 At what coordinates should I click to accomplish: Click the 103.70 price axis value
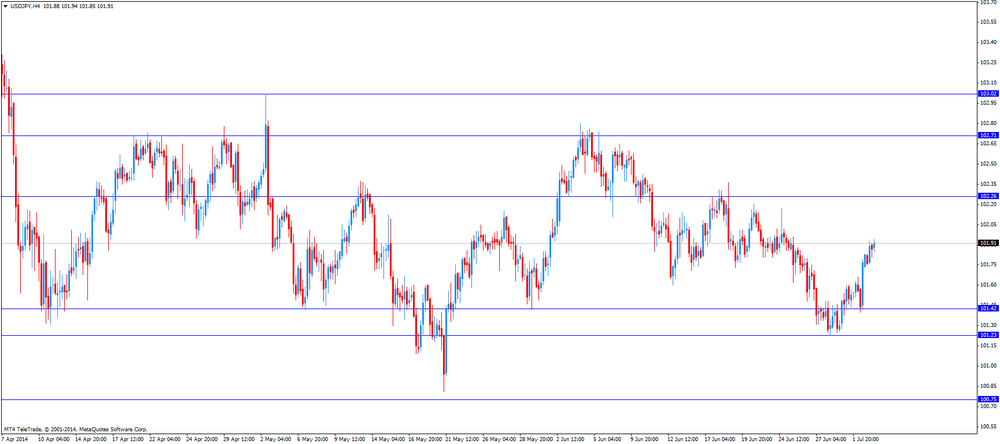pyautogui.click(x=988, y=3)
